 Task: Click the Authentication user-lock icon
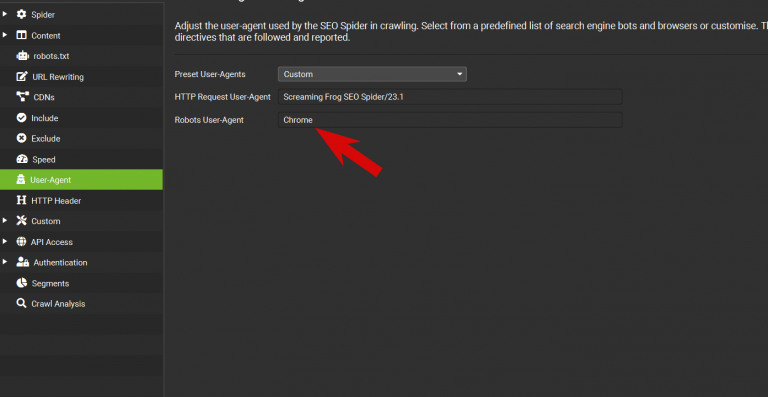click(x=23, y=262)
